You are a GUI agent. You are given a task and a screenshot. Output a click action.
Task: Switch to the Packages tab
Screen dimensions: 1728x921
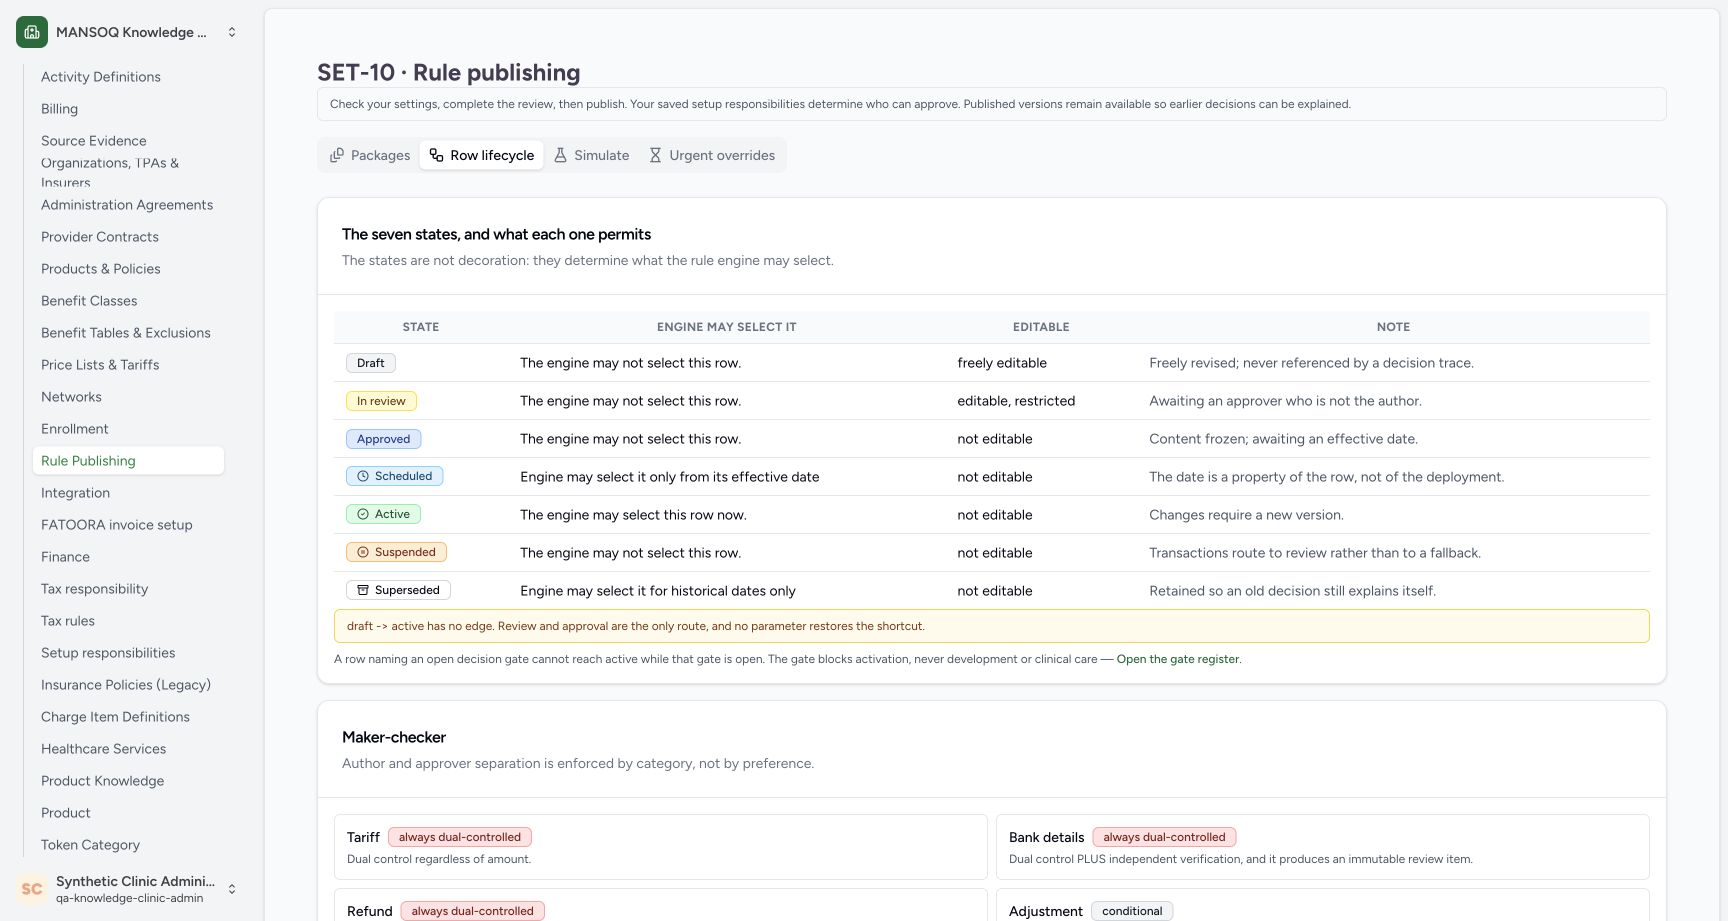click(x=370, y=155)
